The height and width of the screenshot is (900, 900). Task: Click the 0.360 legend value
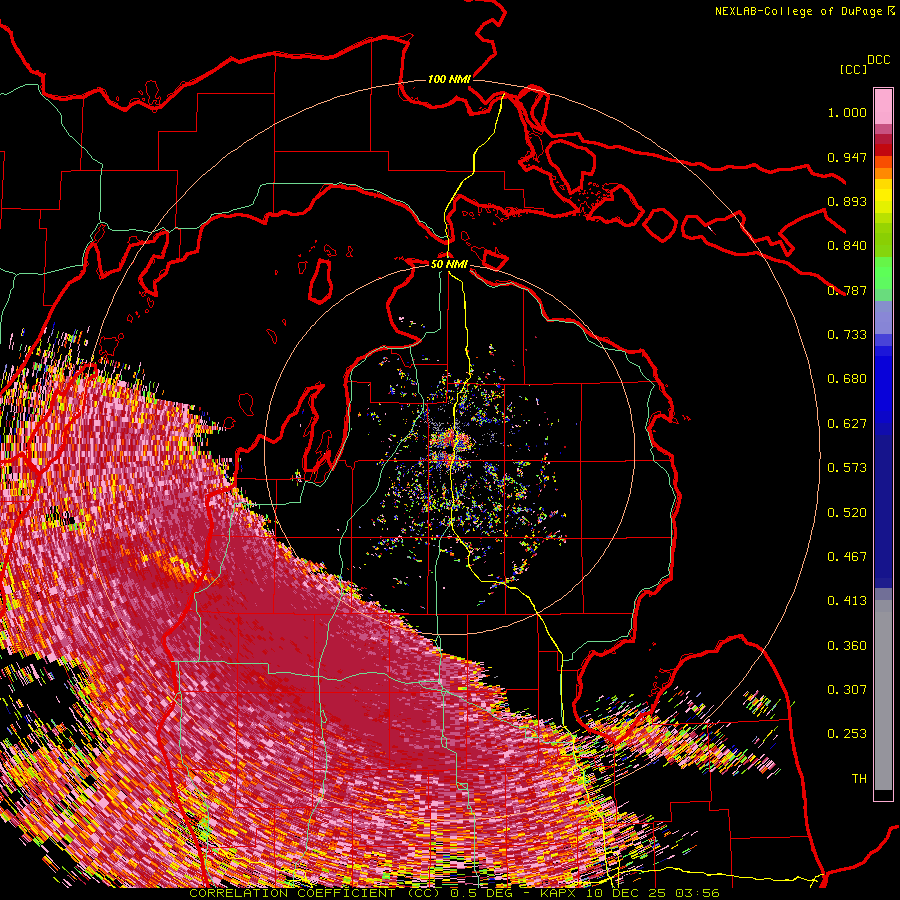(x=847, y=646)
